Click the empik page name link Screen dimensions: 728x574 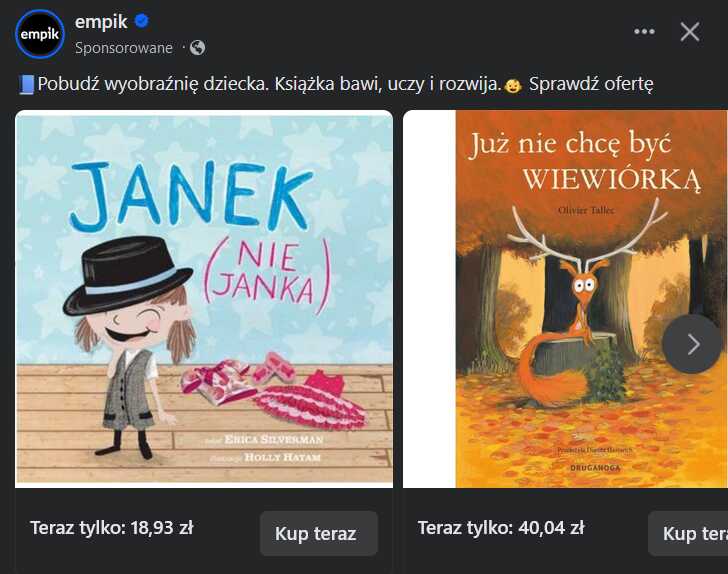coord(101,22)
